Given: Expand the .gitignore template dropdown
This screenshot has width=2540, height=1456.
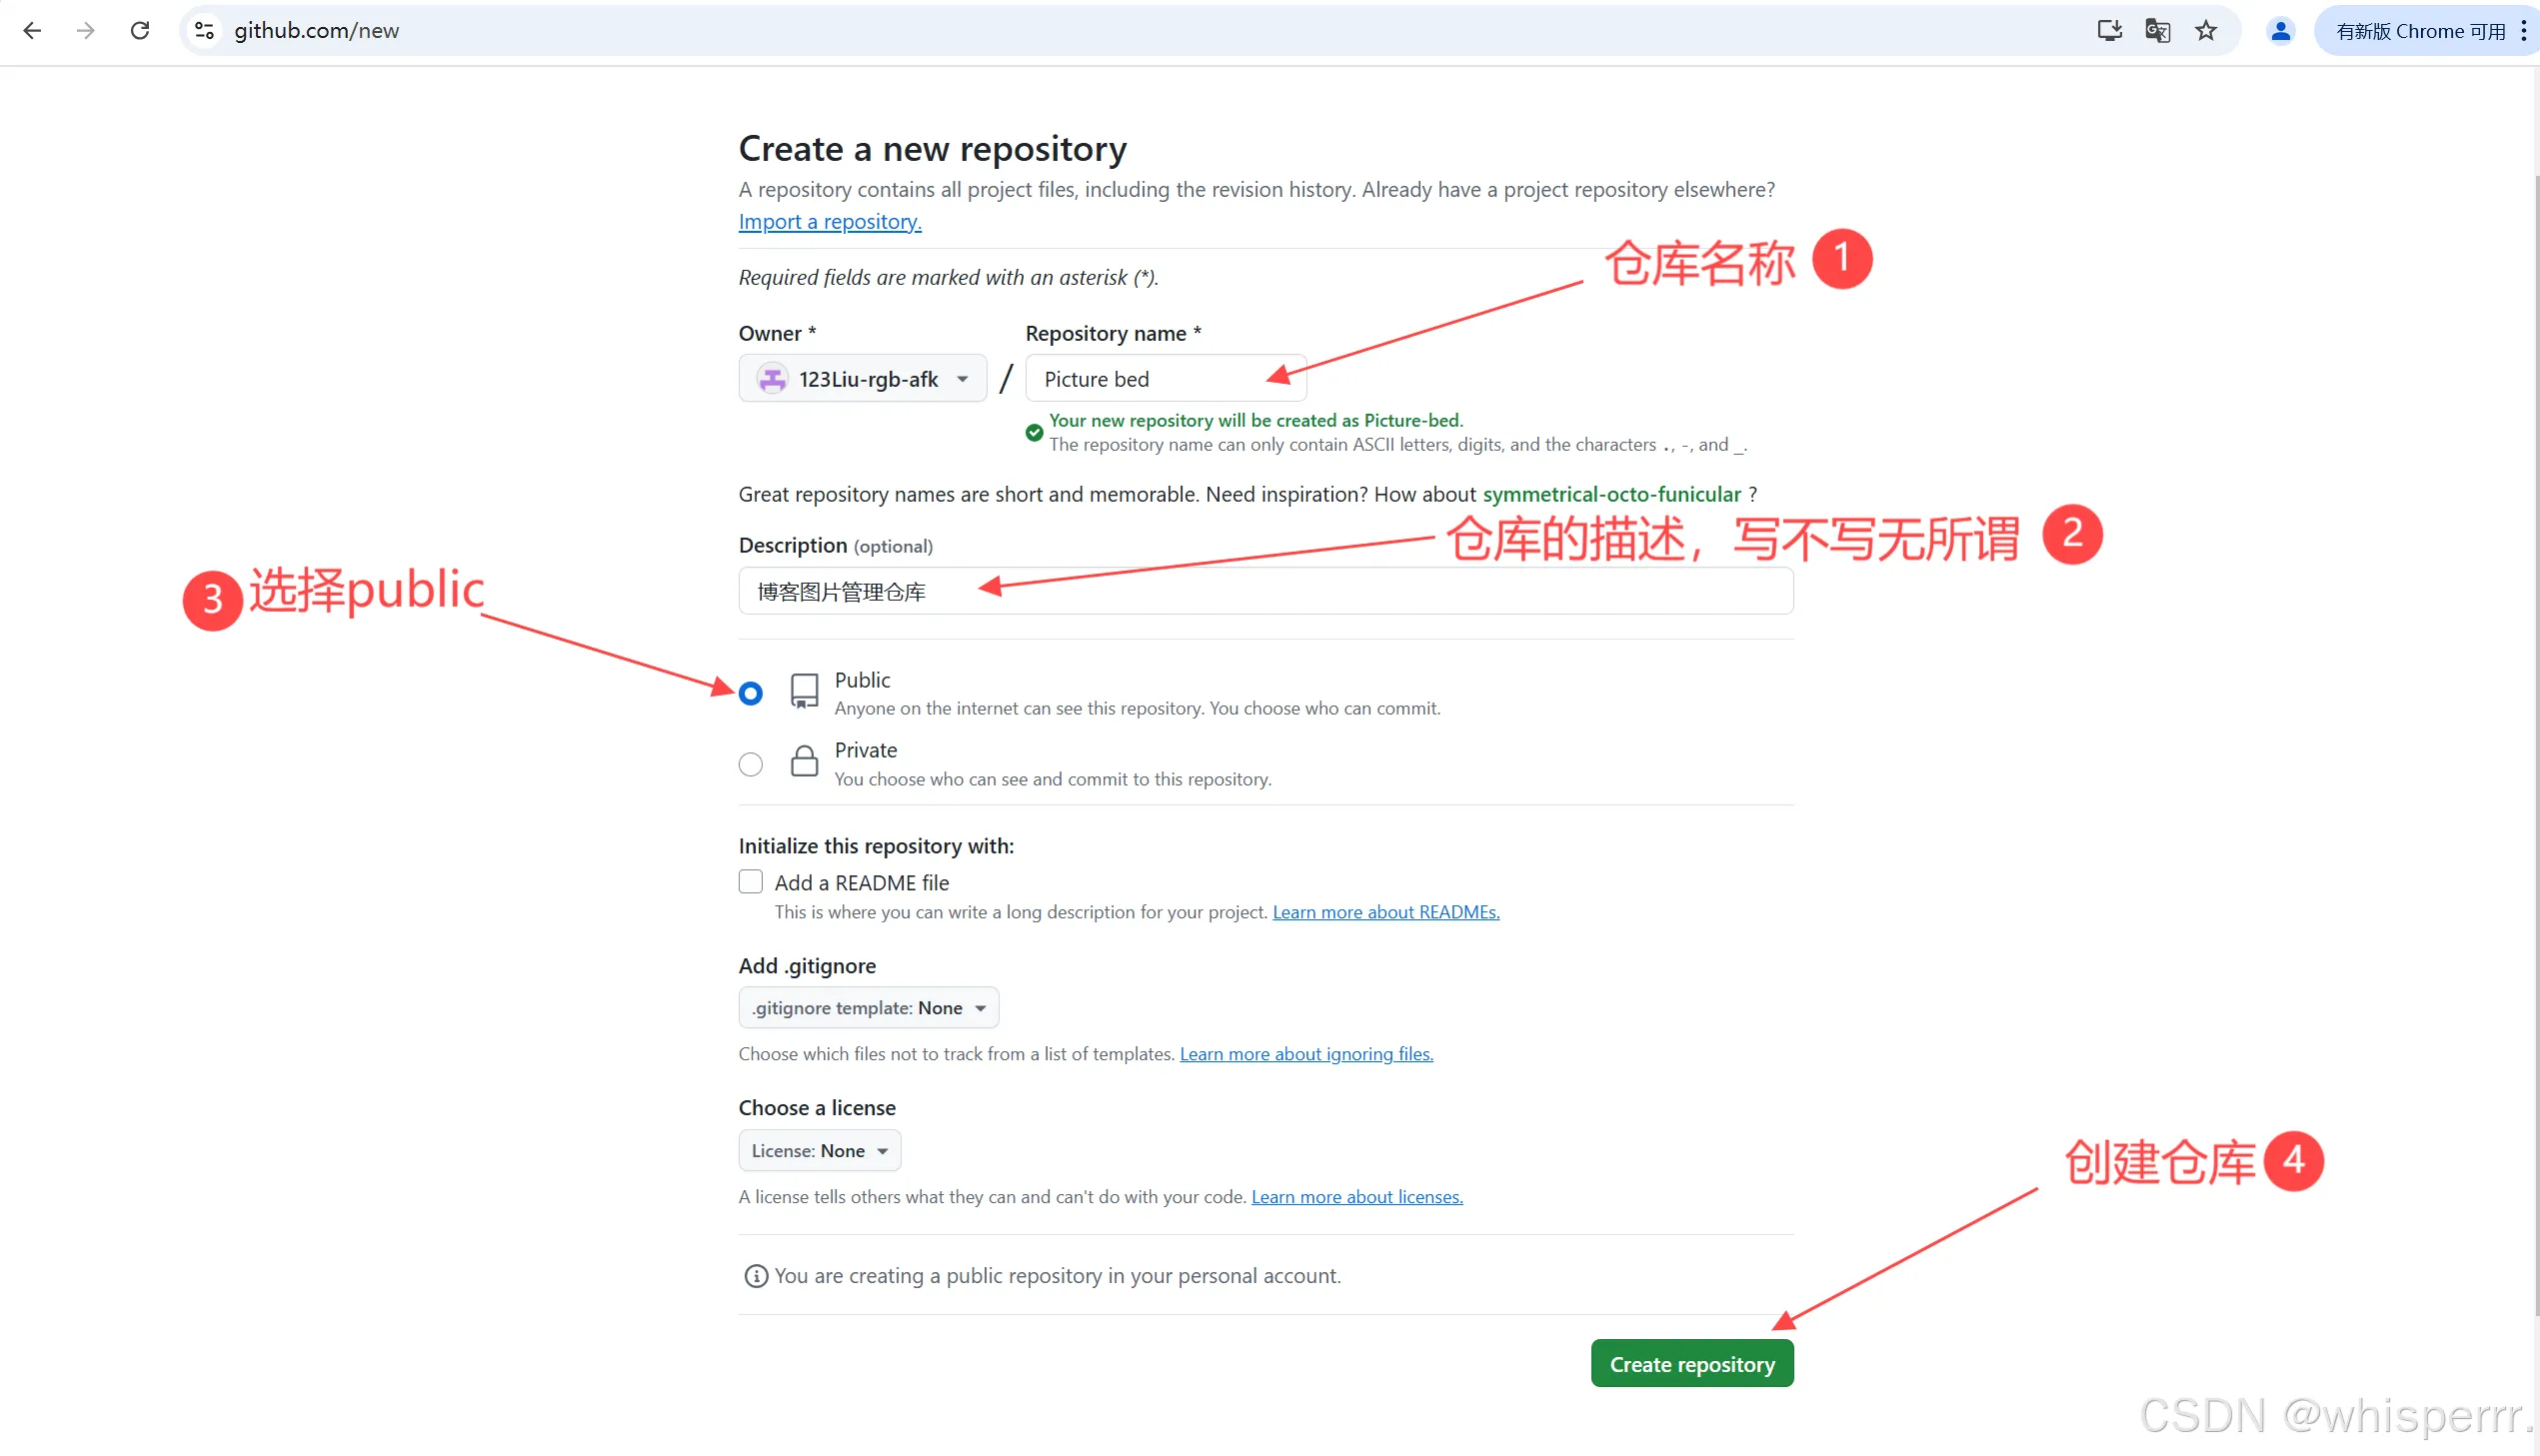Looking at the screenshot, I should point(869,1008).
